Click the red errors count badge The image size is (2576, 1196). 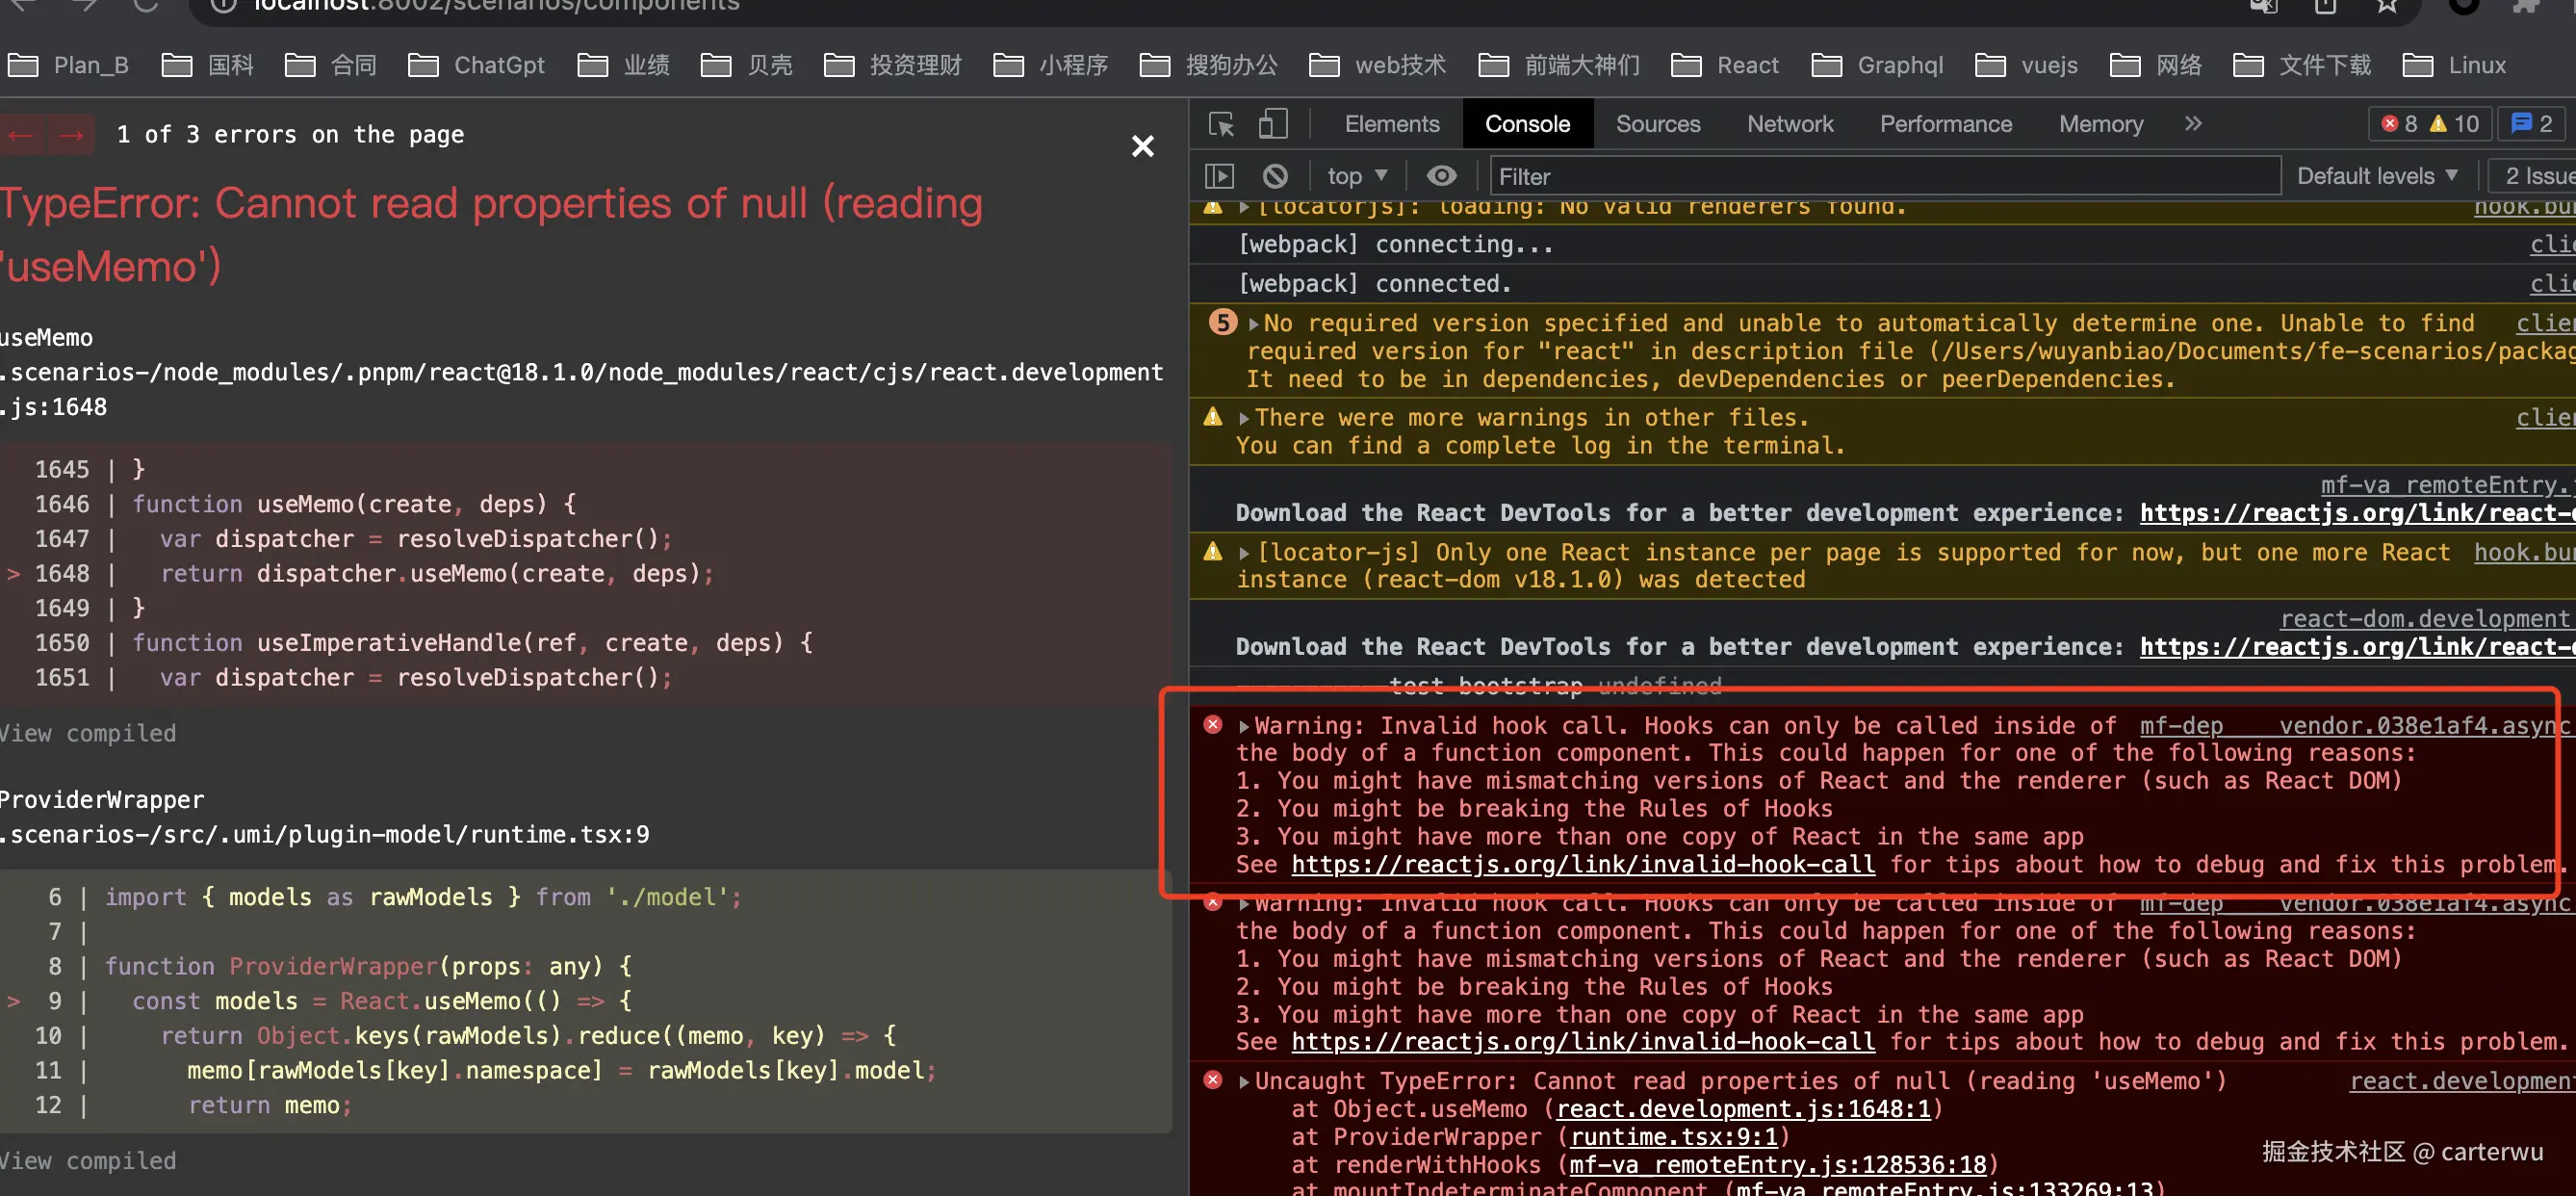(x=2400, y=124)
